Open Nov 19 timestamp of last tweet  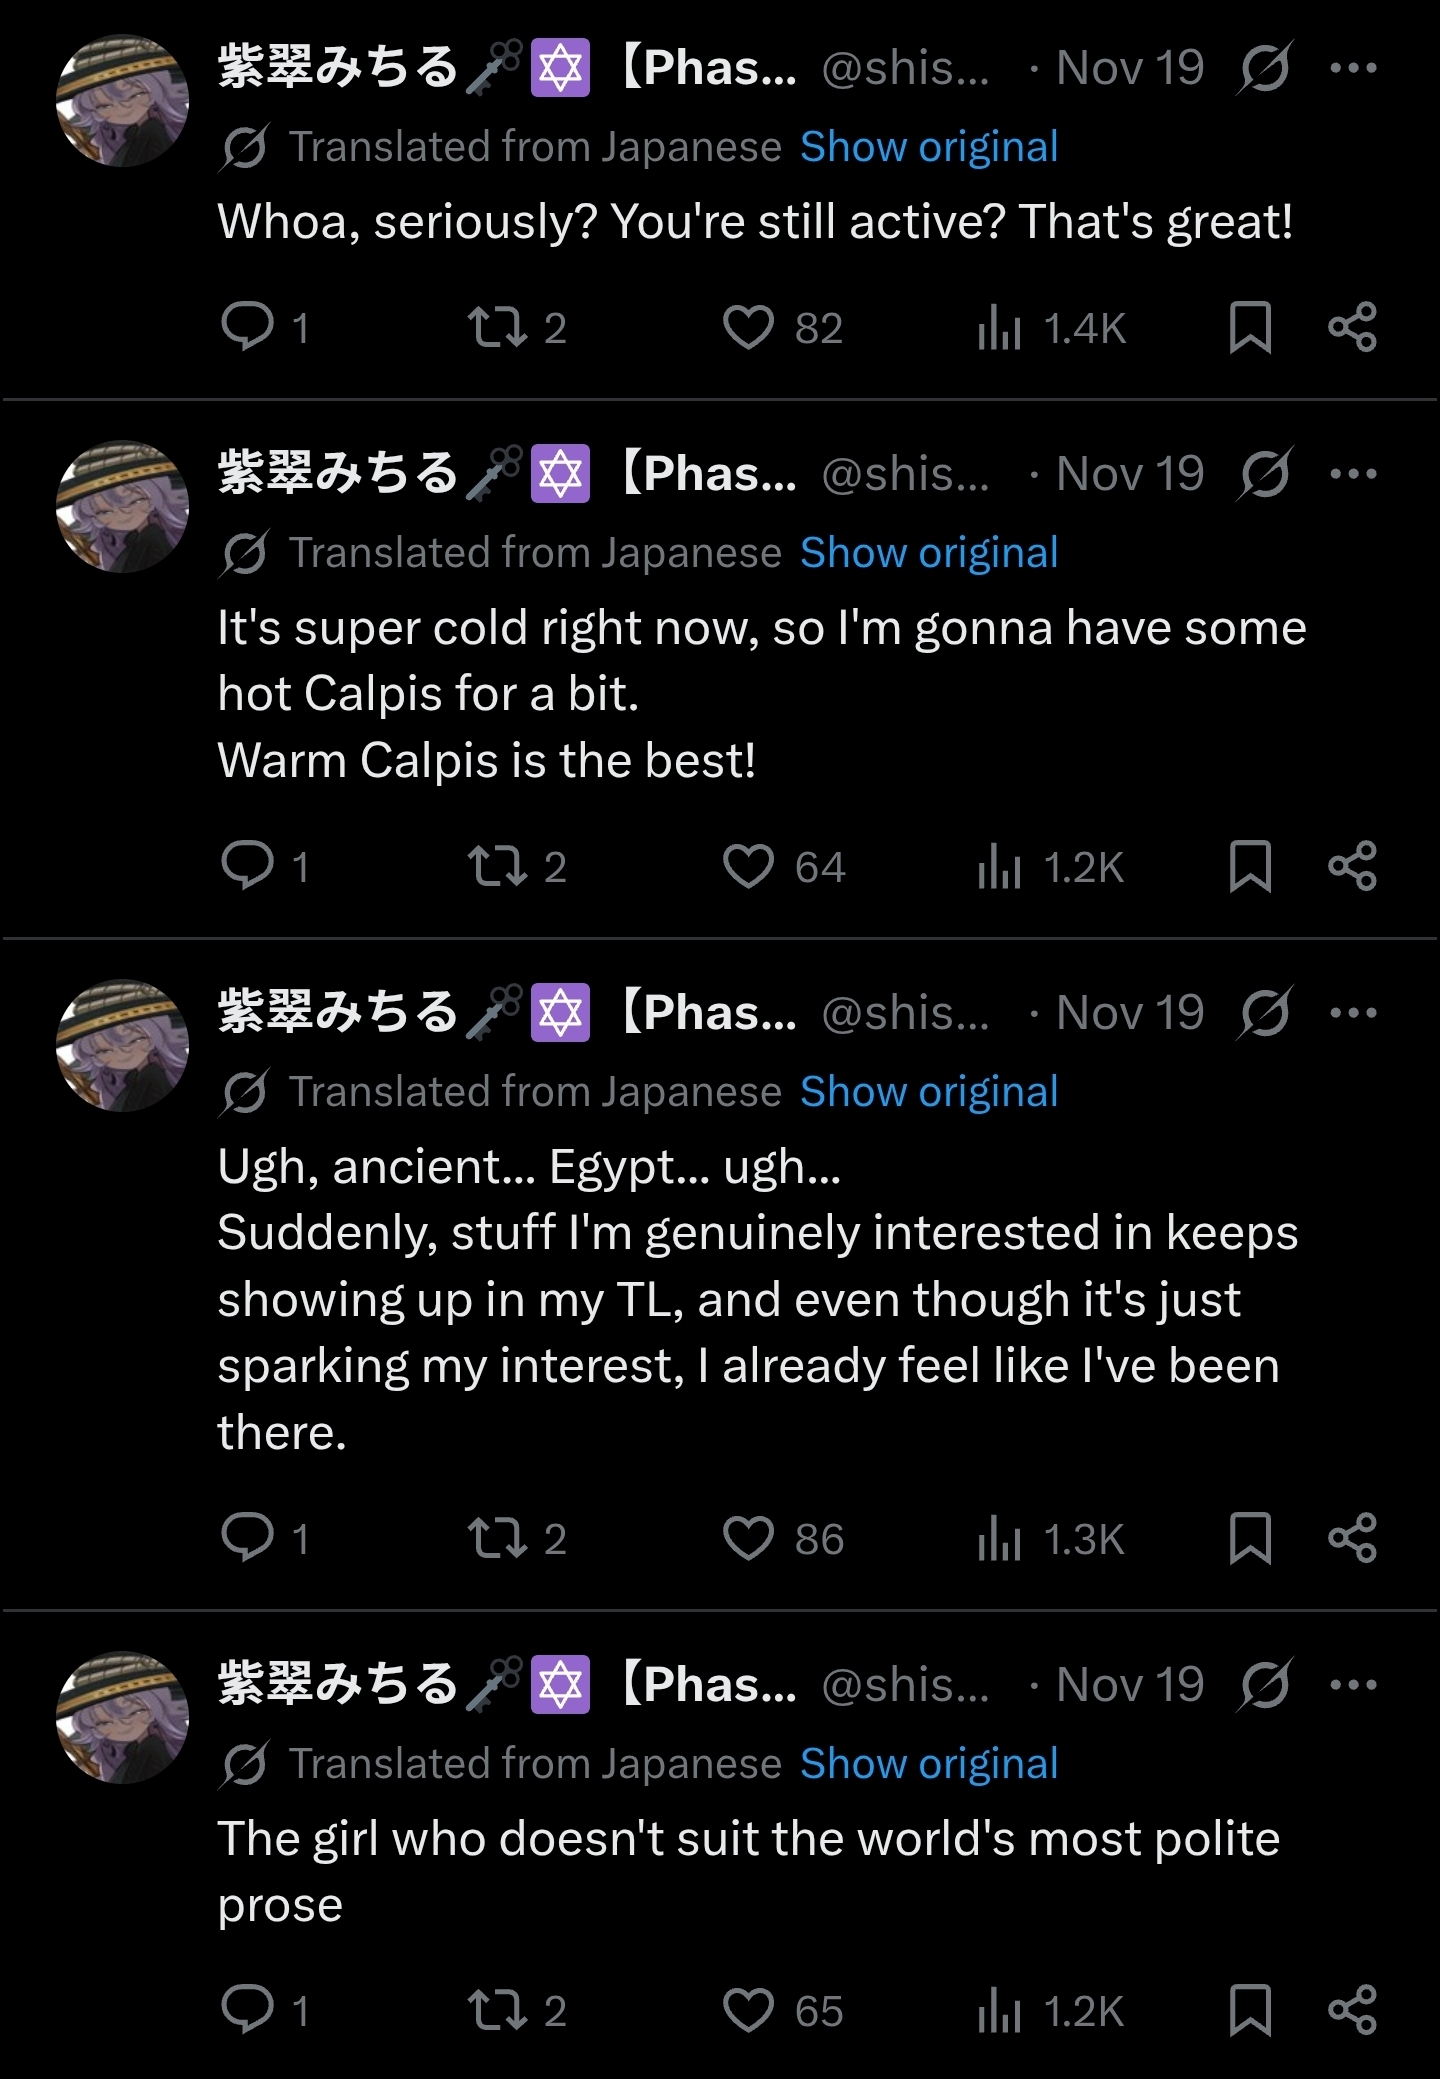pos(1129,1685)
